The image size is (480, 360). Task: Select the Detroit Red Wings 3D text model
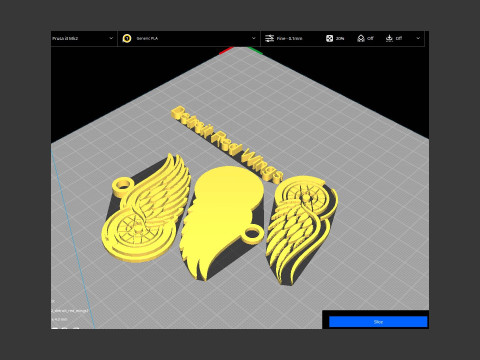coord(227,144)
